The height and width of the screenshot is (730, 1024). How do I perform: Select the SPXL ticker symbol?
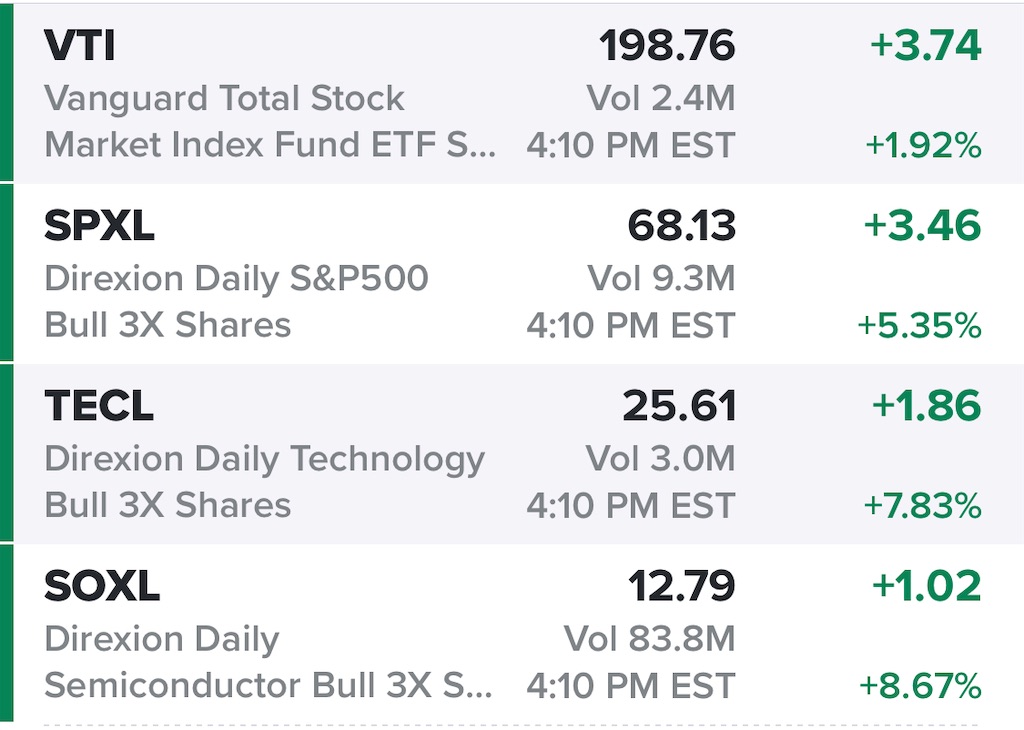coord(99,227)
